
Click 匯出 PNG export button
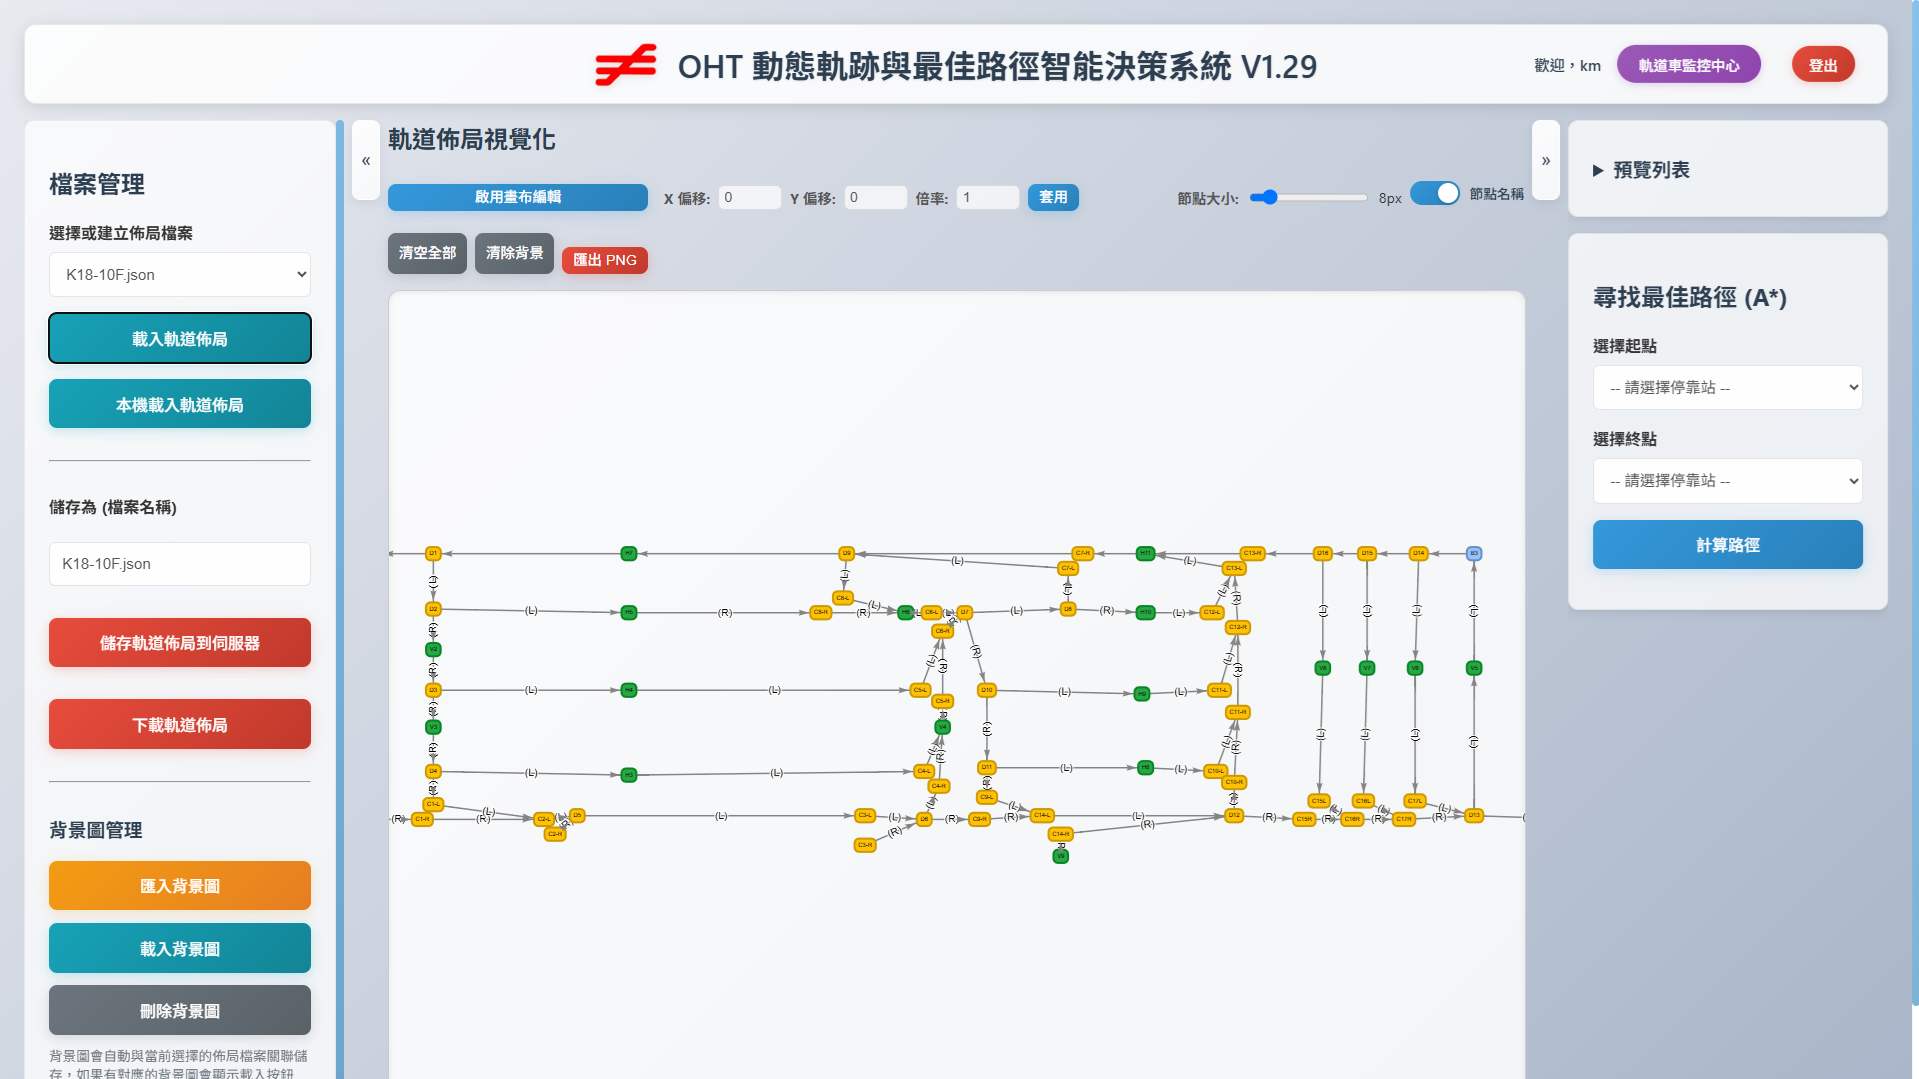(x=605, y=260)
